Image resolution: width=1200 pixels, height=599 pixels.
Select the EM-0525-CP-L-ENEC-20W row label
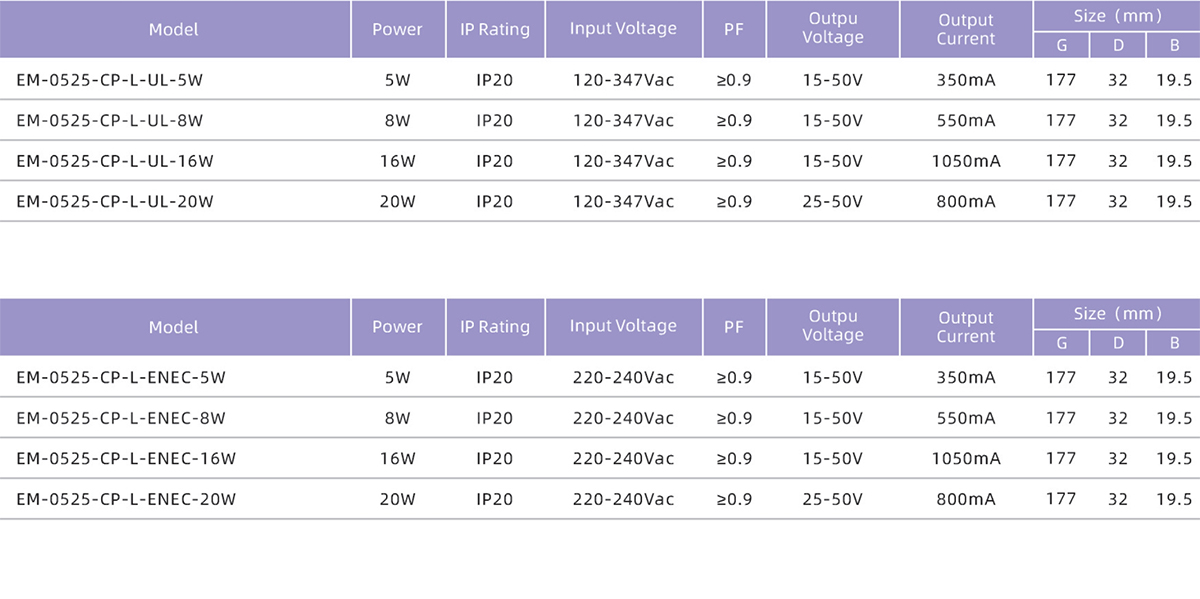pos(126,499)
